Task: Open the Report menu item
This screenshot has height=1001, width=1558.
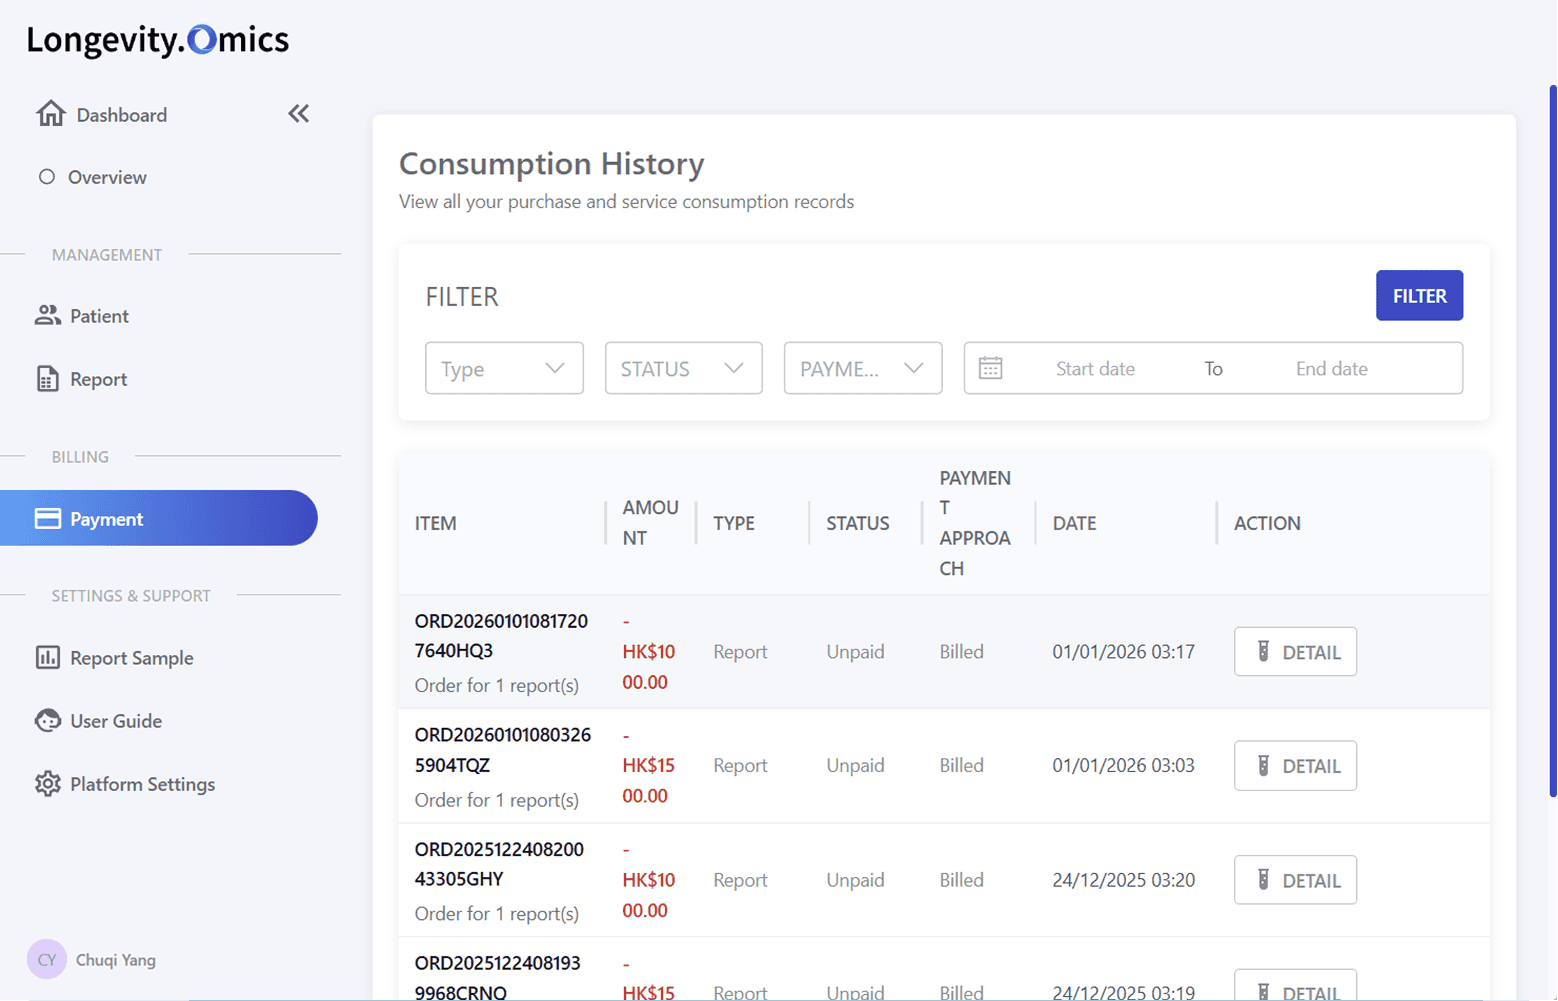Action: point(98,379)
